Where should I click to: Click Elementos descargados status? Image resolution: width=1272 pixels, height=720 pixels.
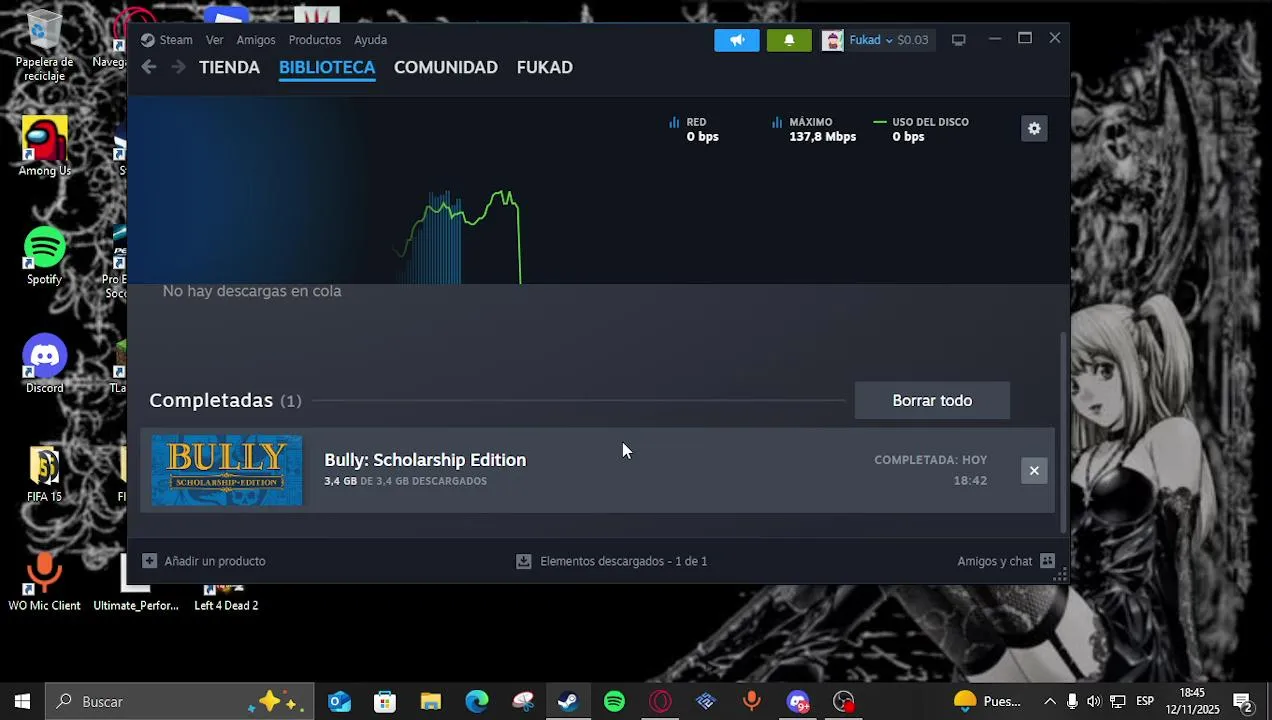tap(611, 561)
